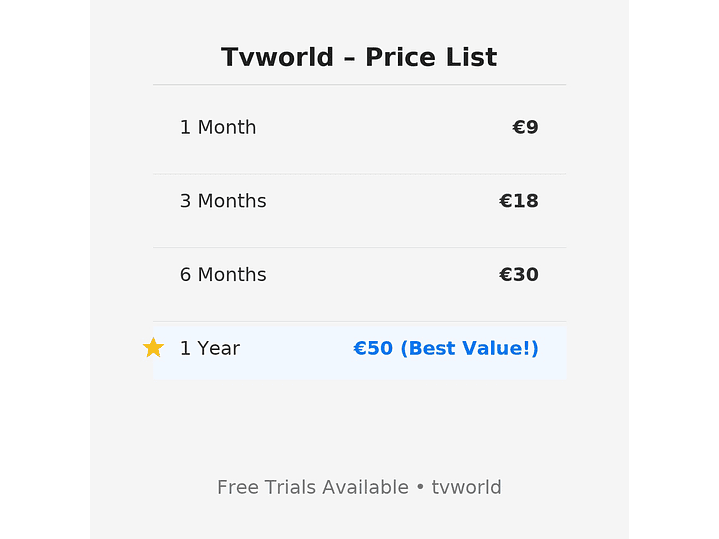719x539 pixels.
Task: Click the gold star icon
Action: pyautogui.click(x=153, y=348)
